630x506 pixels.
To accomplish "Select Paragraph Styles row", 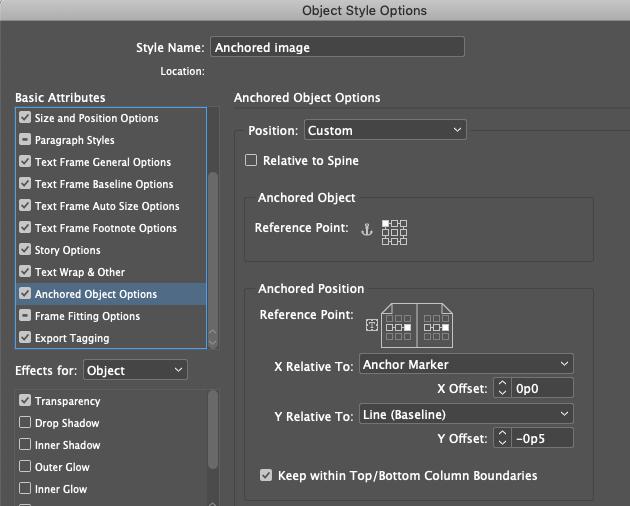I will pos(111,140).
